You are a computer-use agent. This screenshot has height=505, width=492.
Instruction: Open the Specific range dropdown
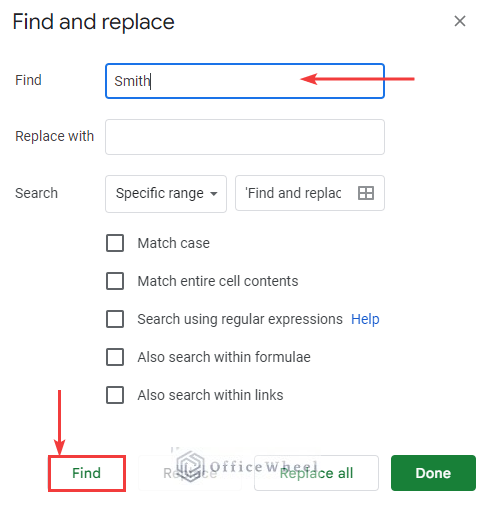(166, 194)
